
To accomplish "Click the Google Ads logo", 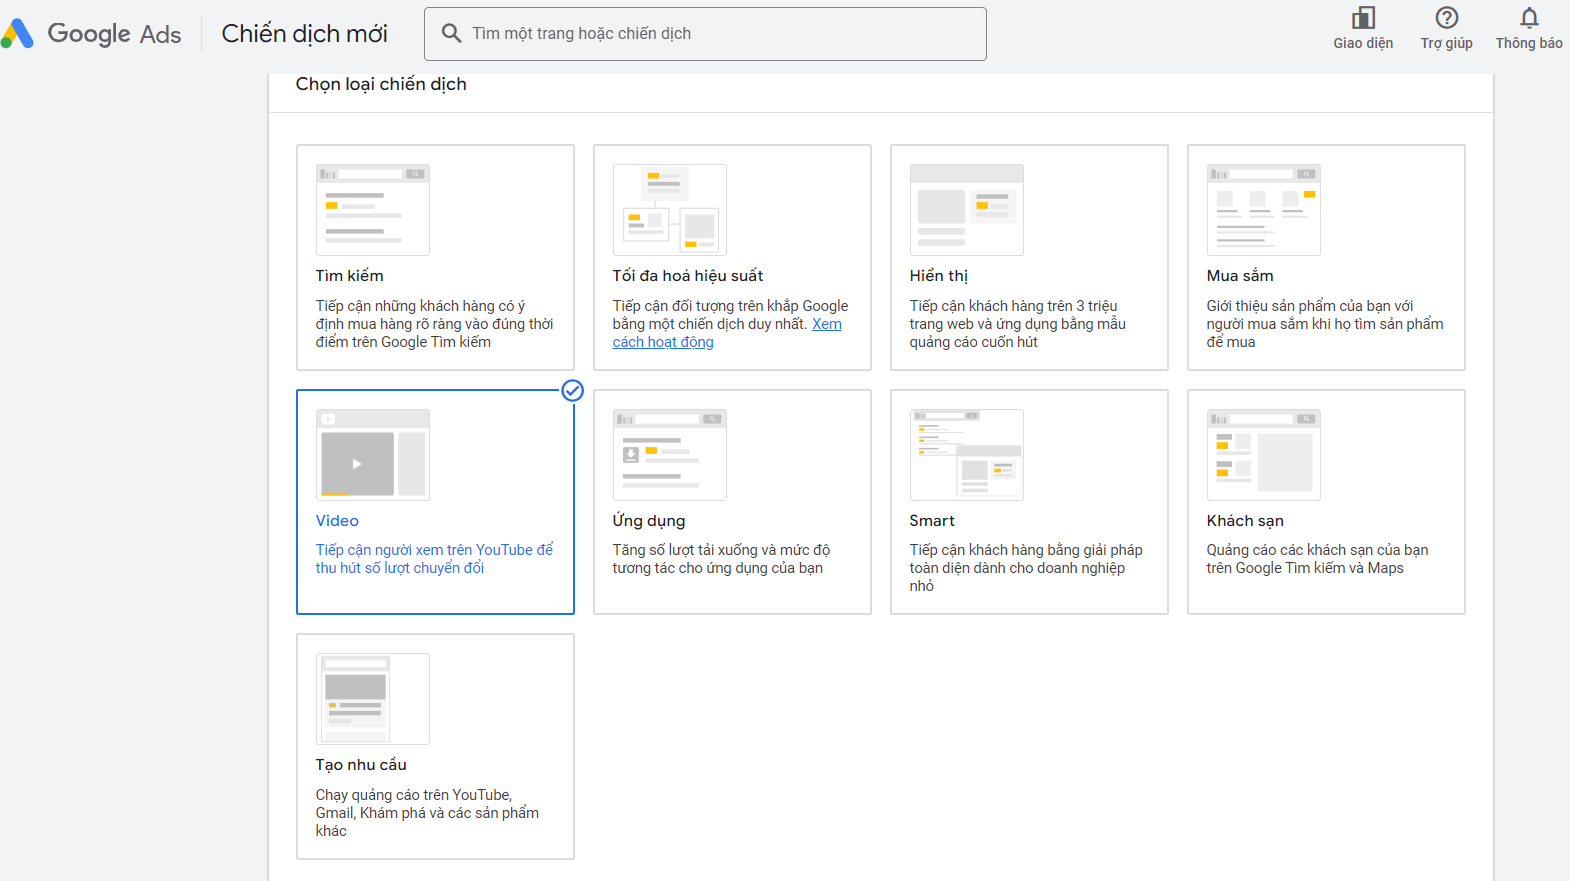I will [91, 34].
